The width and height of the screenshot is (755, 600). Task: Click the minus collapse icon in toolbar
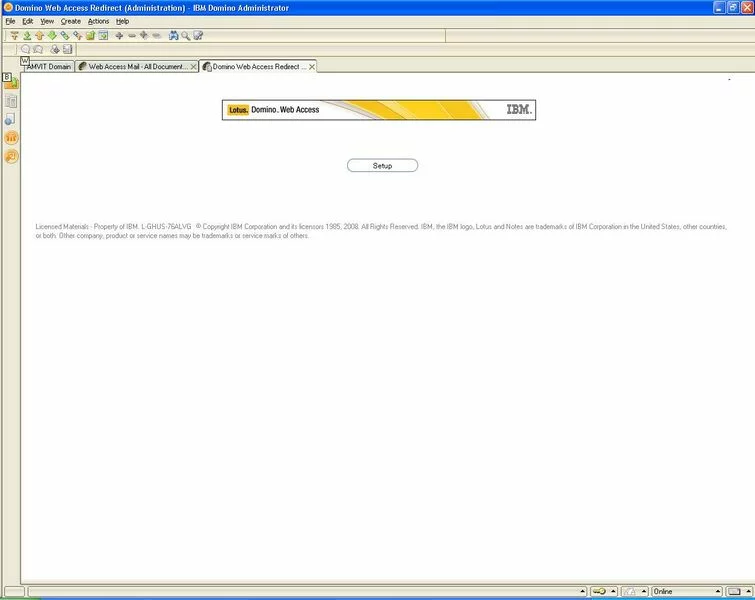click(131, 35)
